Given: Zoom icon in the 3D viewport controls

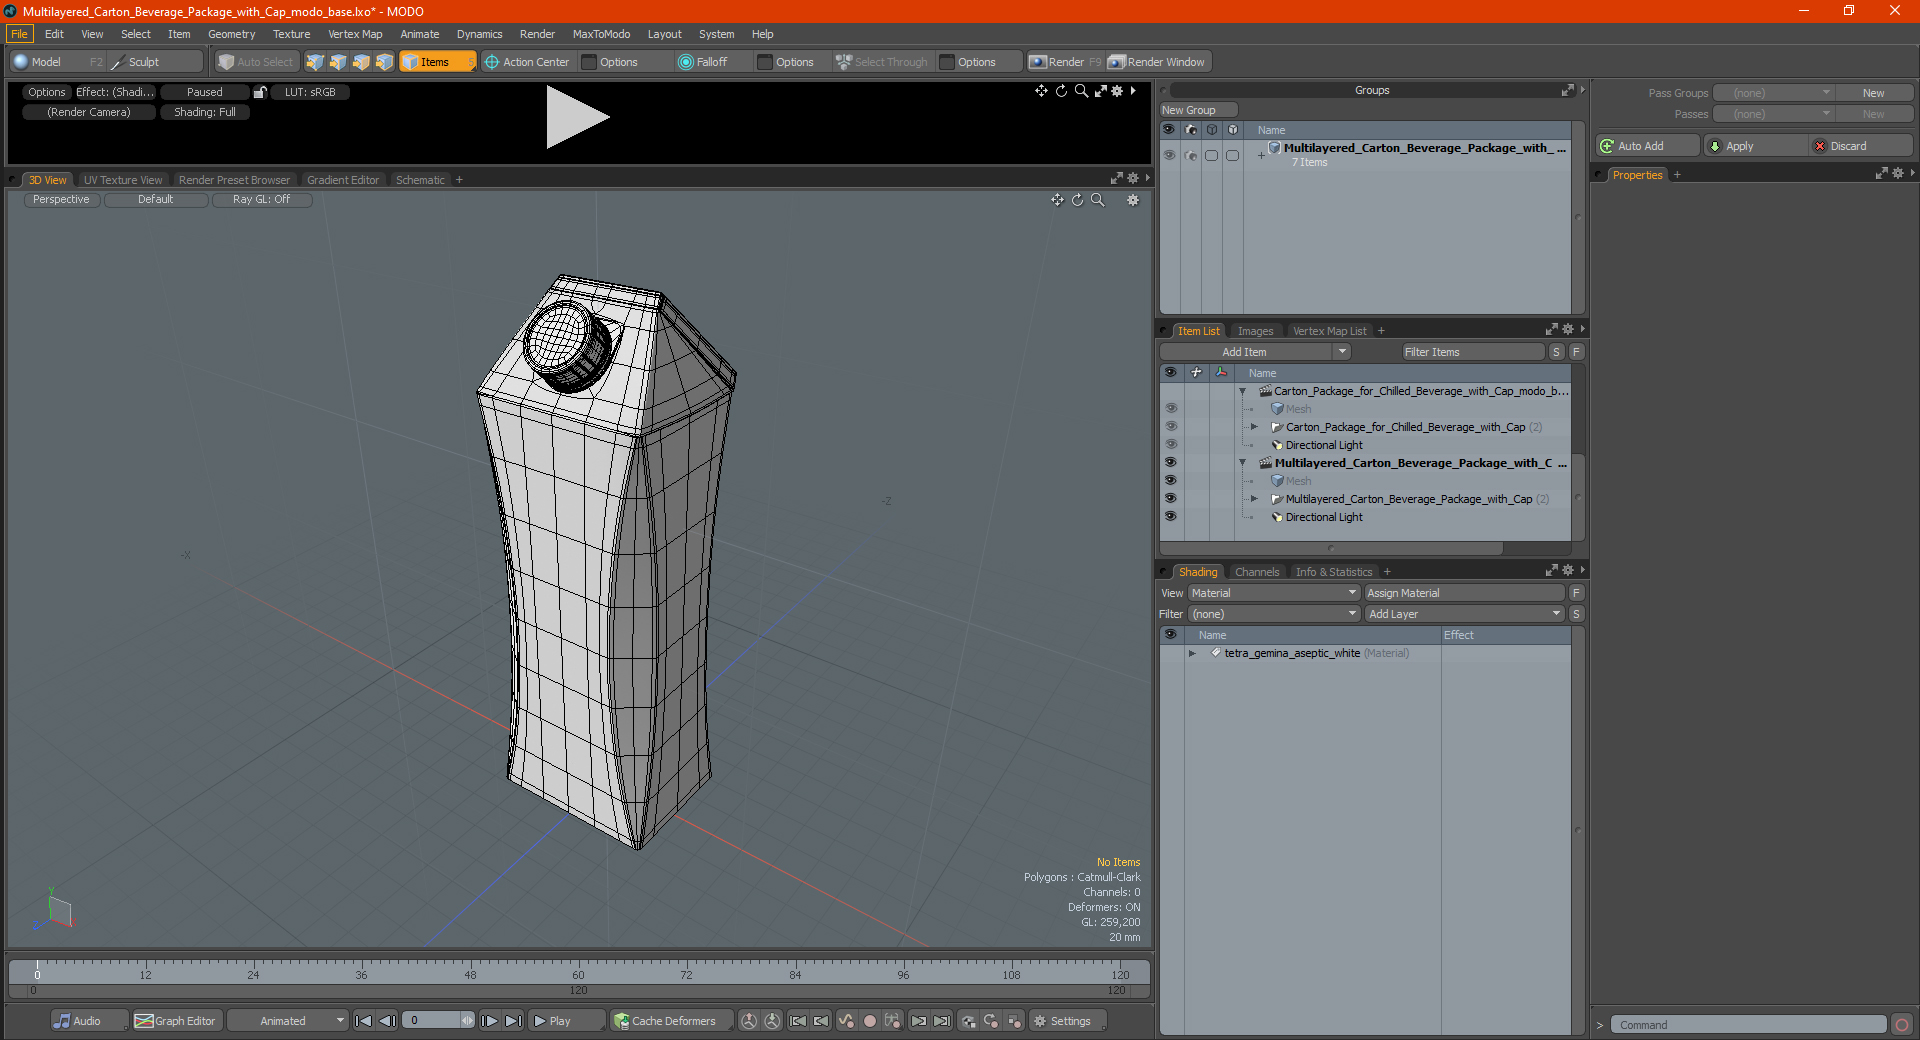Looking at the screenshot, I should pos(1097,200).
